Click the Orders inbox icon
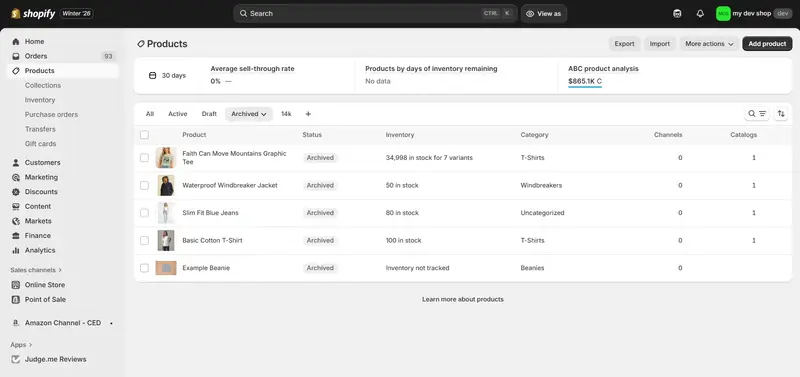 pyautogui.click(x=16, y=56)
